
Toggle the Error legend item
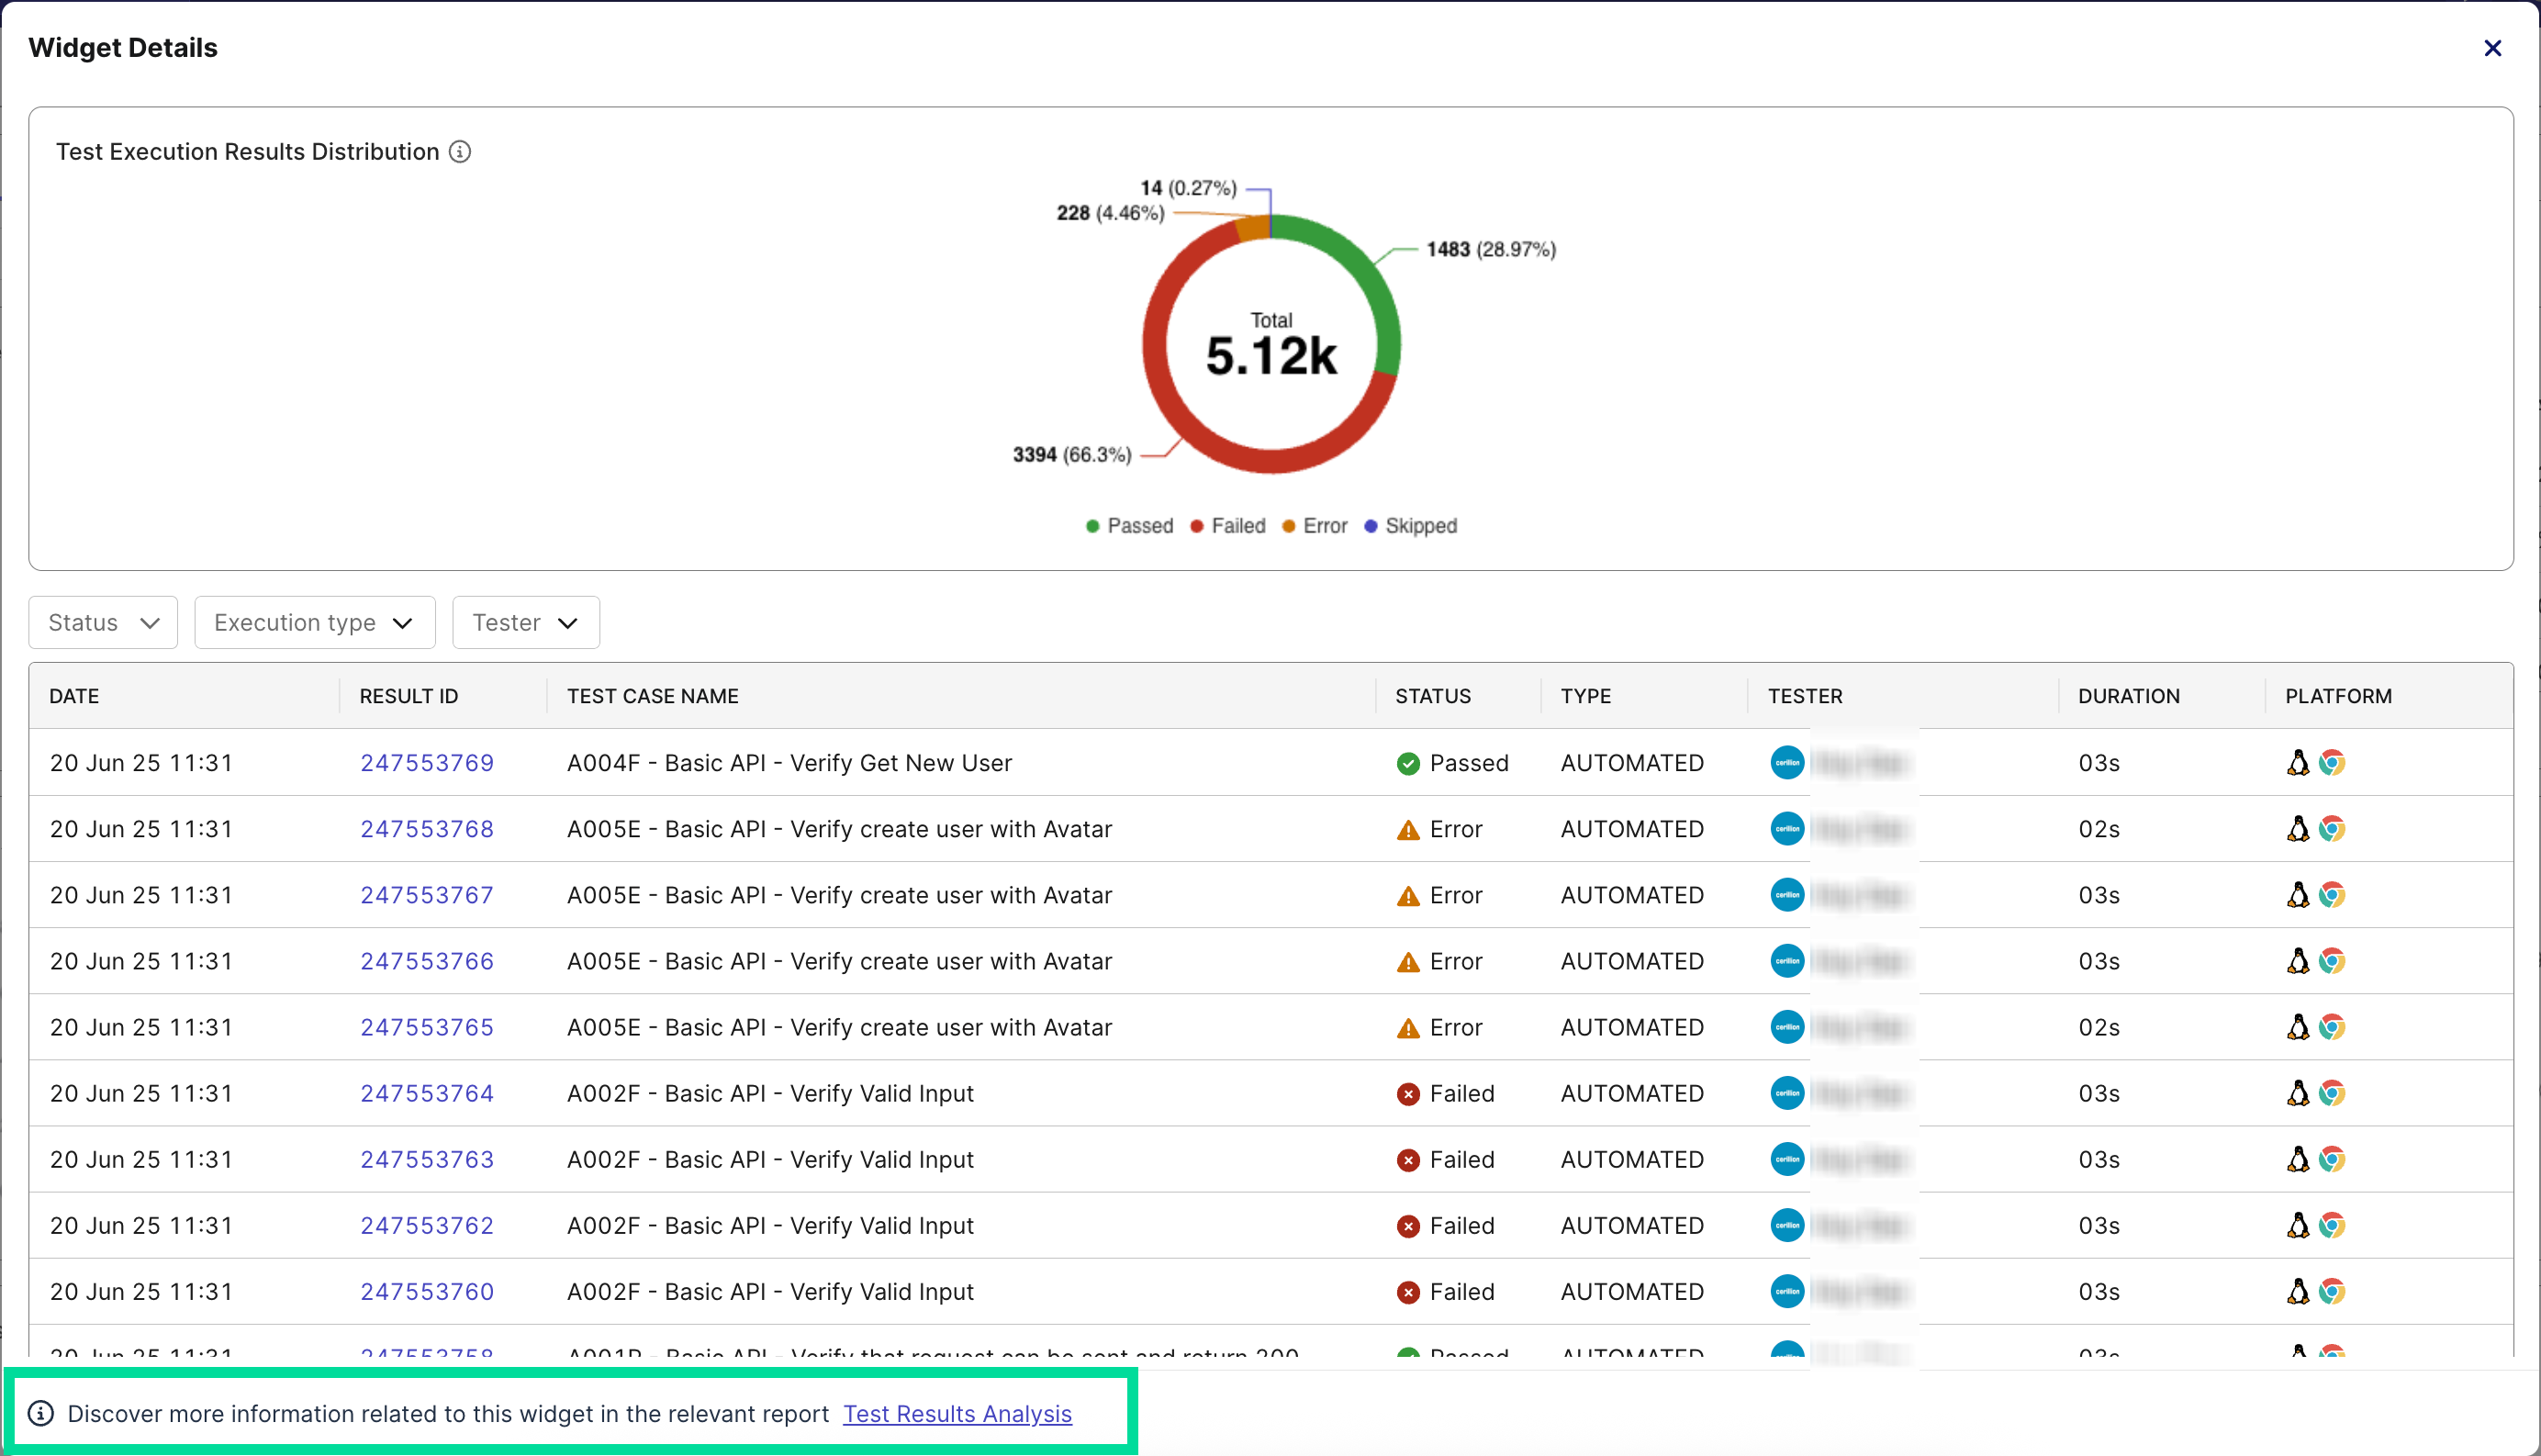pos(1314,526)
